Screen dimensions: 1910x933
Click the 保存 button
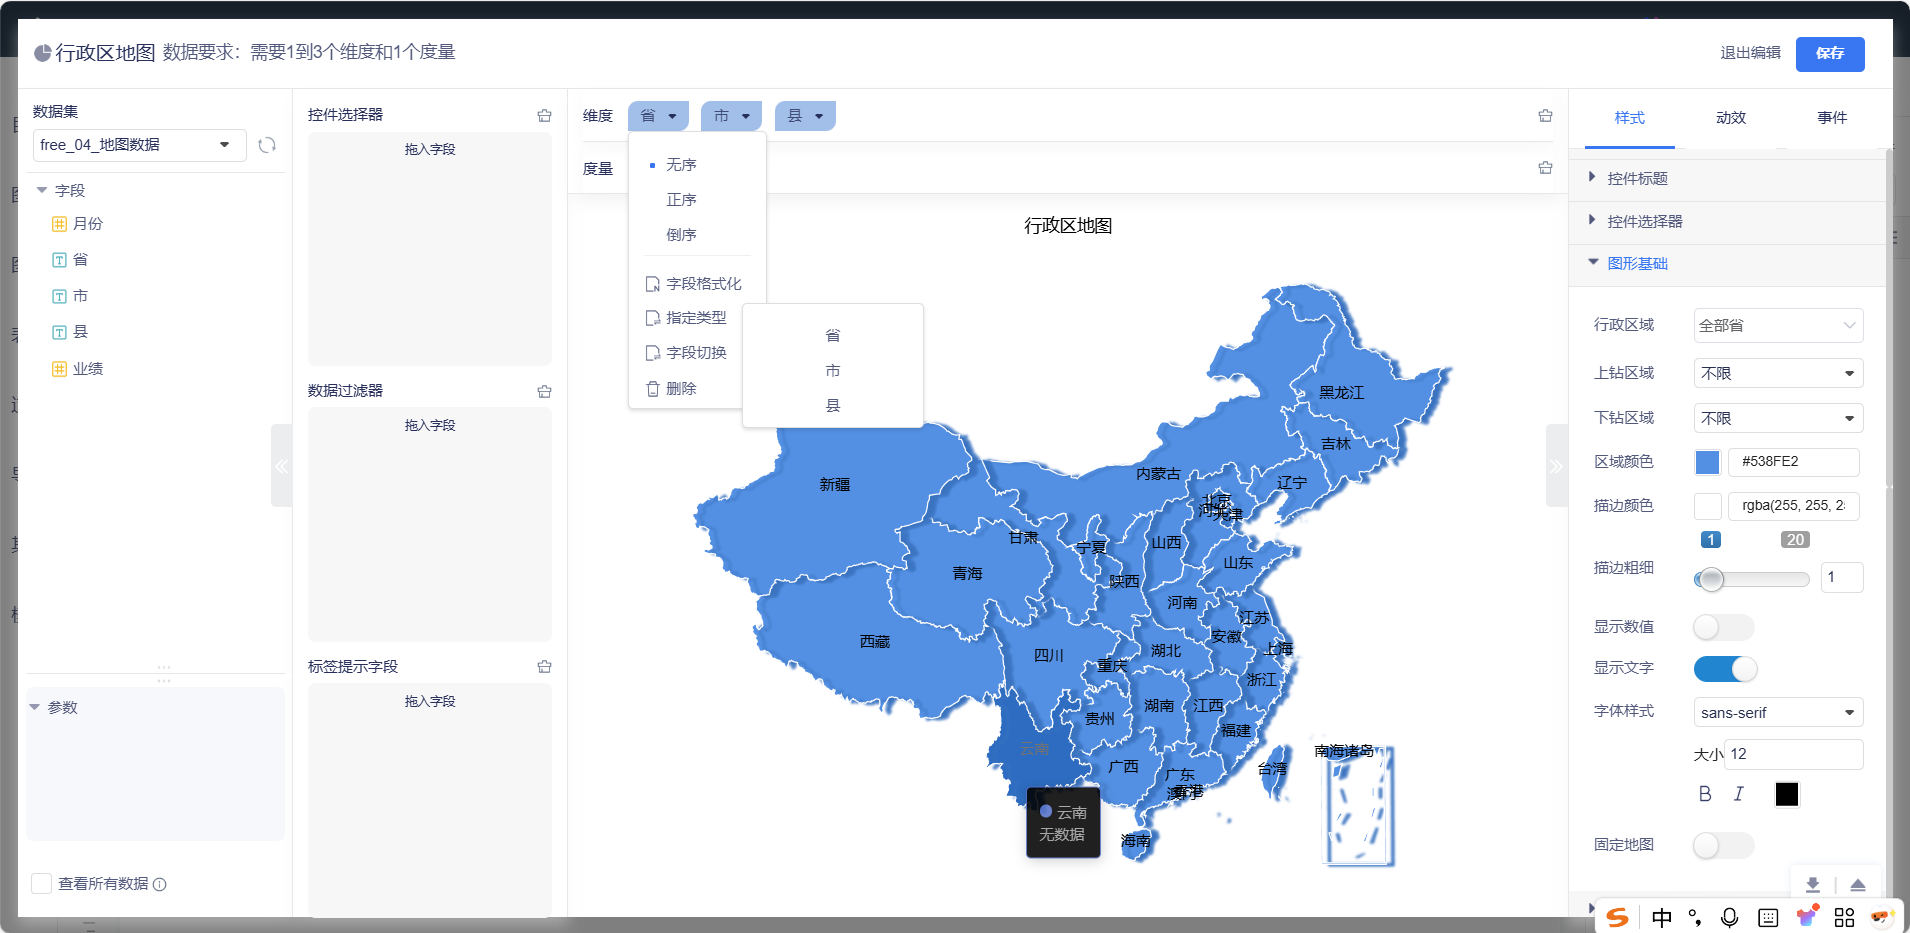coord(1829,54)
